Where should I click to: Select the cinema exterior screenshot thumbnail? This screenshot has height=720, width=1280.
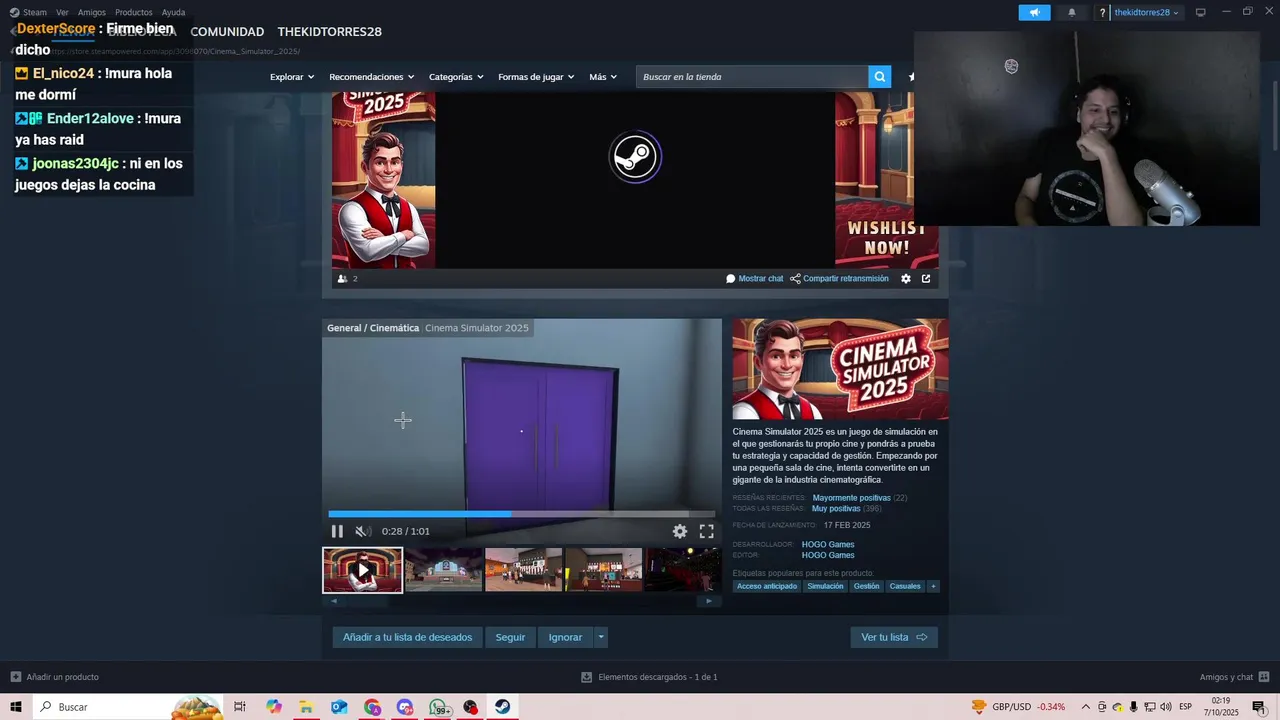(x=443, y=570)
